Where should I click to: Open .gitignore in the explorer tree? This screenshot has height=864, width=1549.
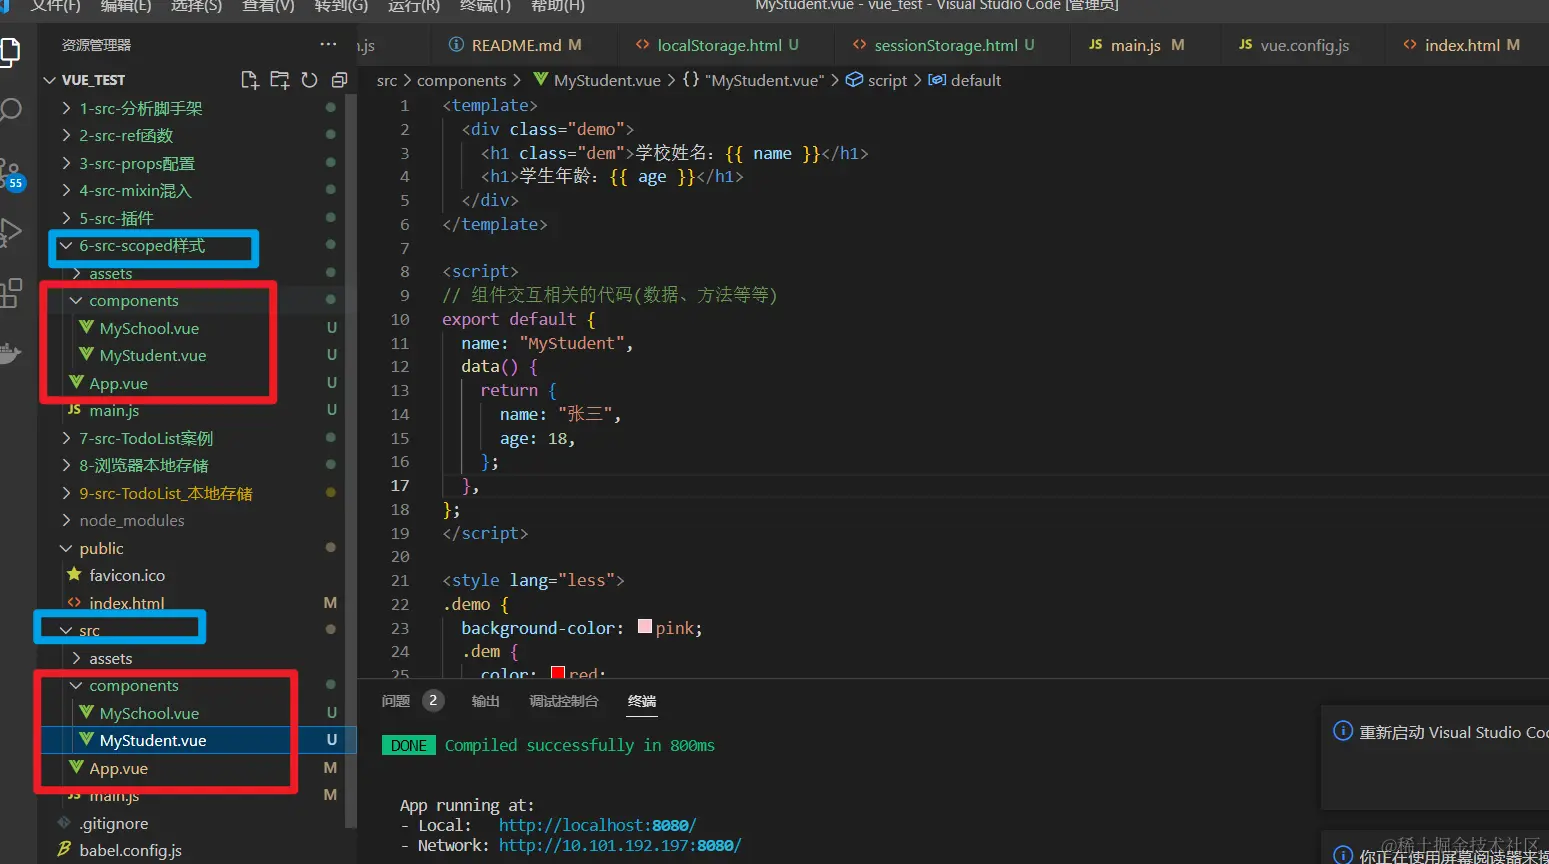114,823
